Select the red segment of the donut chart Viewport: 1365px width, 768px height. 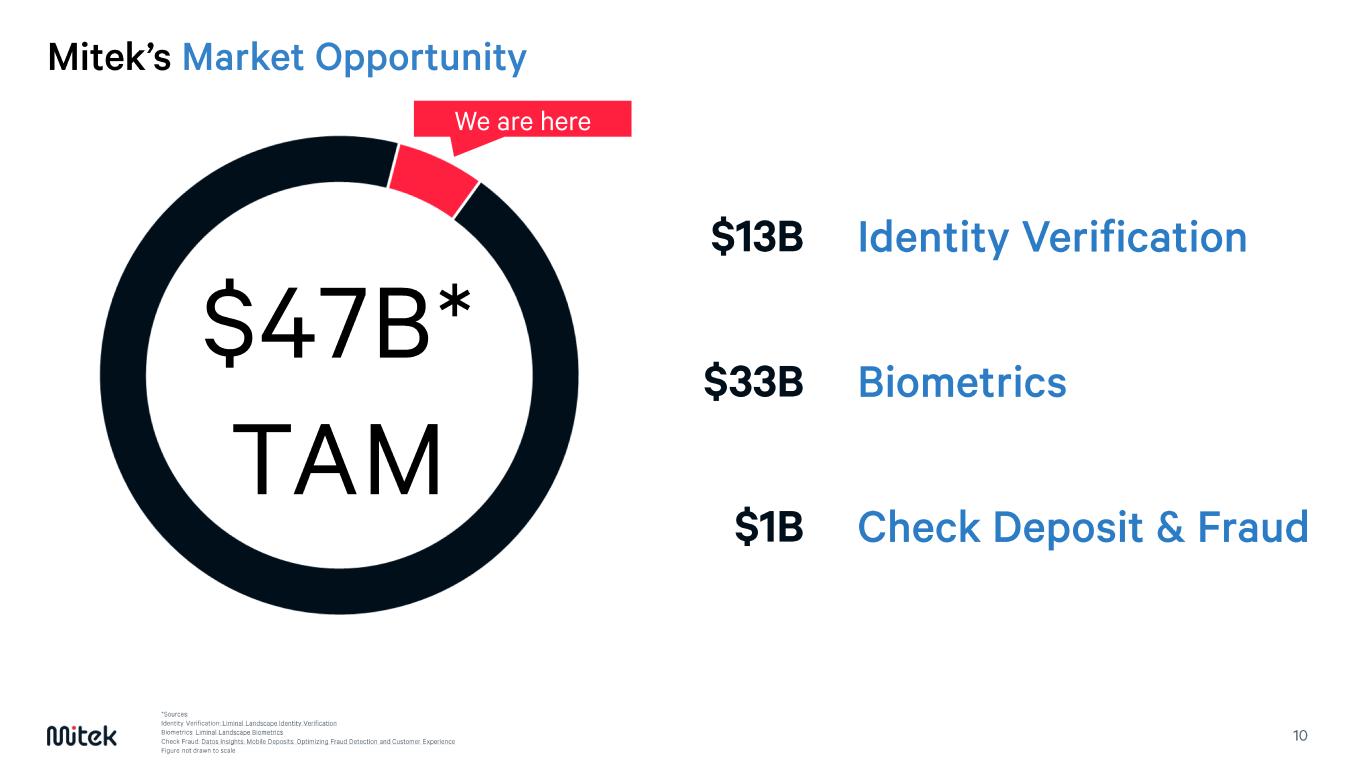pos(431,178)
